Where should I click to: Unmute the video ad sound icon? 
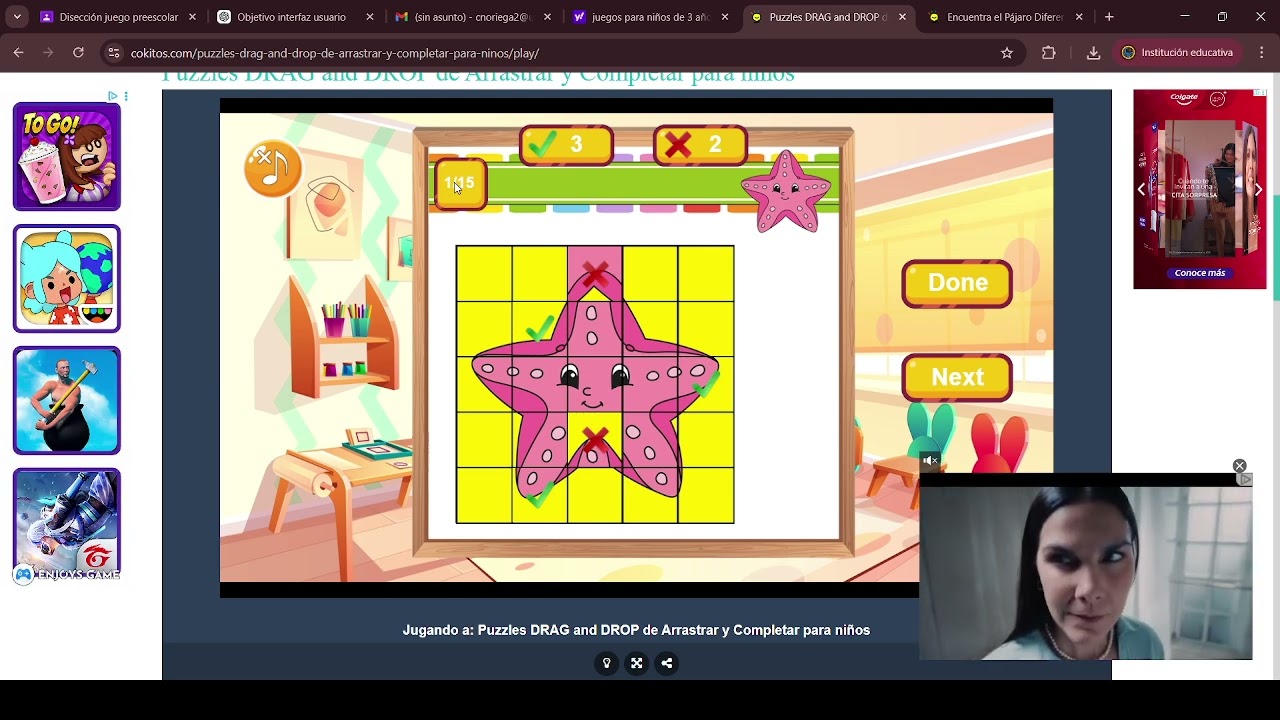[930, 460]
